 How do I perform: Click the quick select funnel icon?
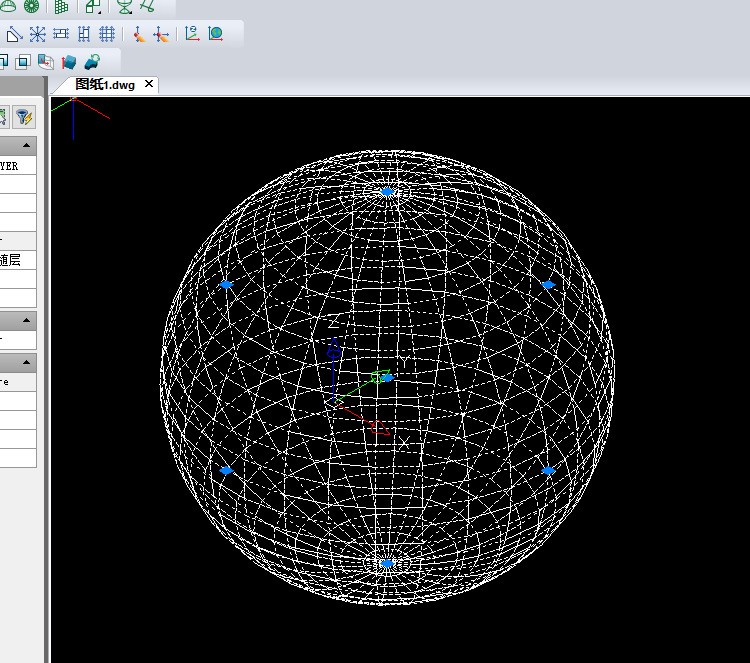[24, 117]
